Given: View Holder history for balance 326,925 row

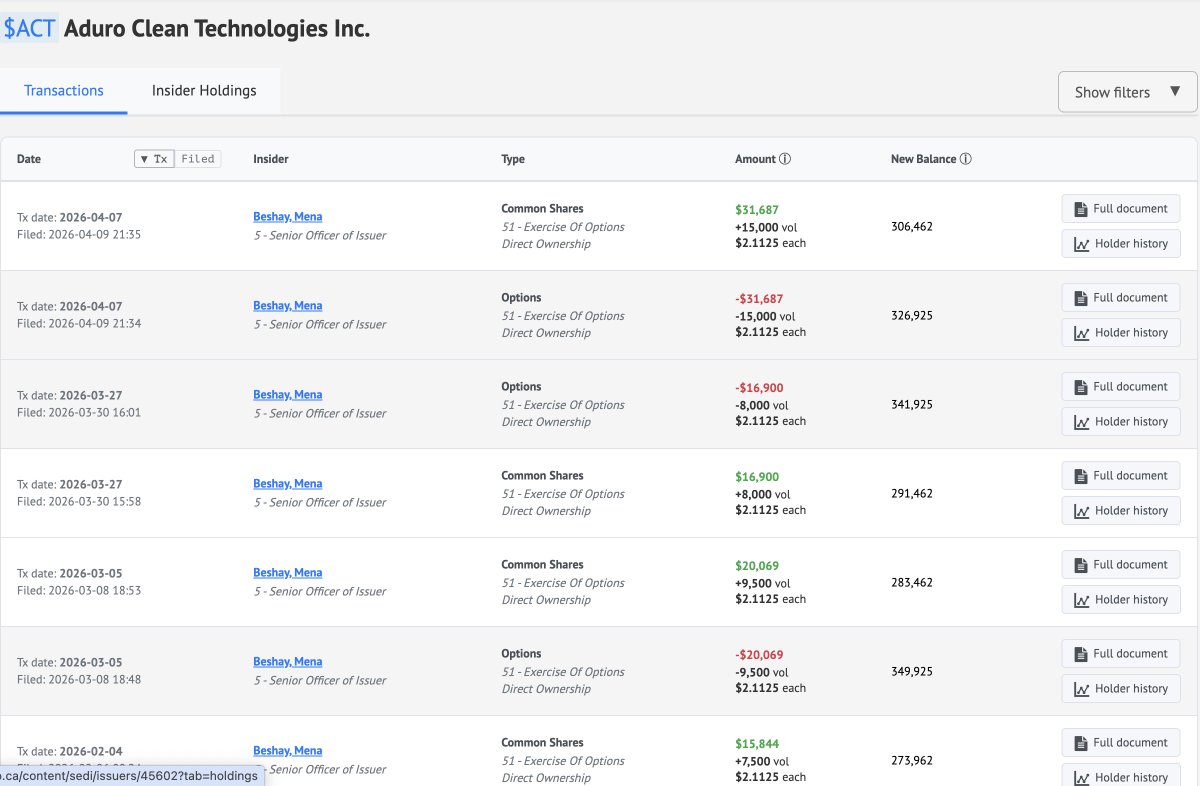Looking at the screenshot, I should tap(1121, 333).
